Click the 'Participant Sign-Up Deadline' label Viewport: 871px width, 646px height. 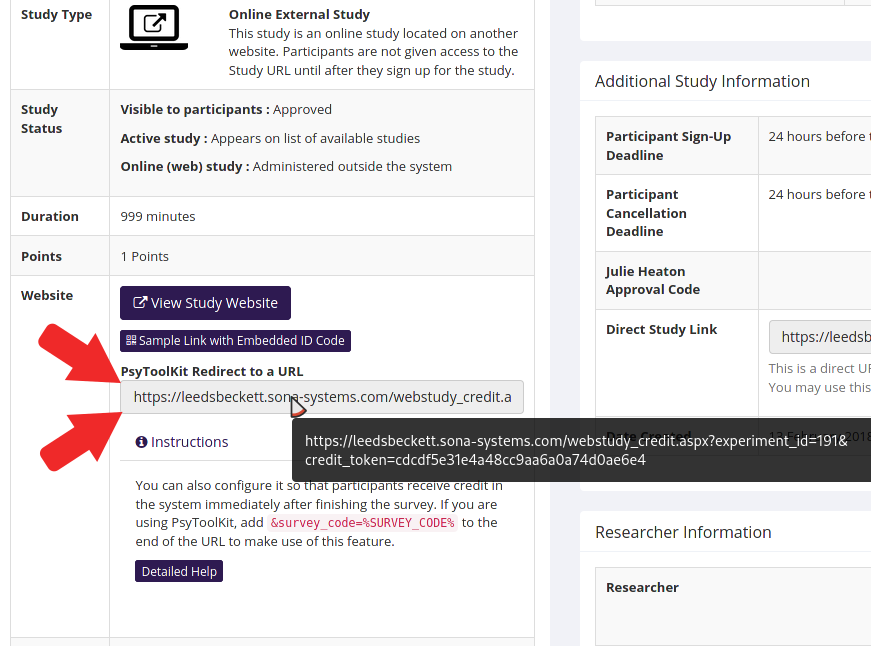pyautogui.click(x=668, y=146)
